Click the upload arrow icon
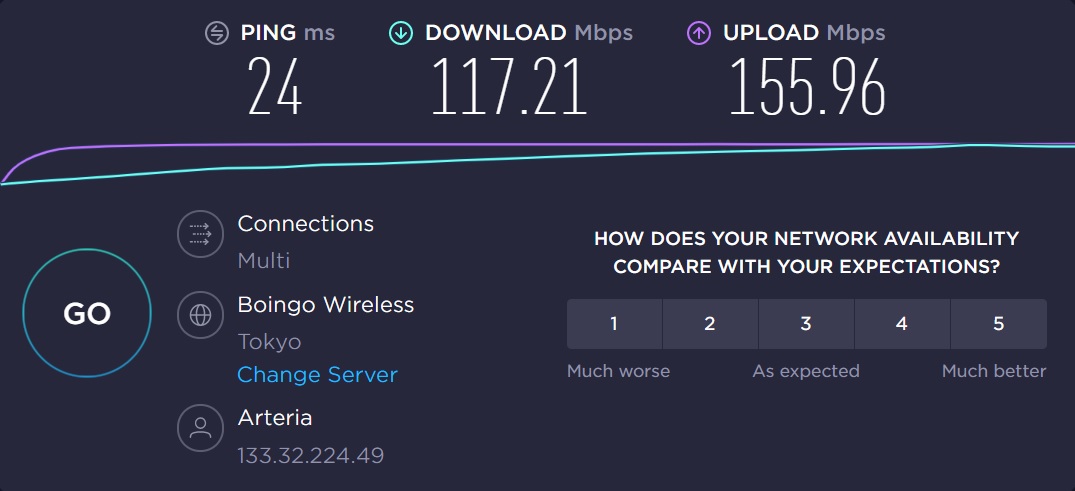Screen dimensions: 1075x491 click(x=698, y=33)
